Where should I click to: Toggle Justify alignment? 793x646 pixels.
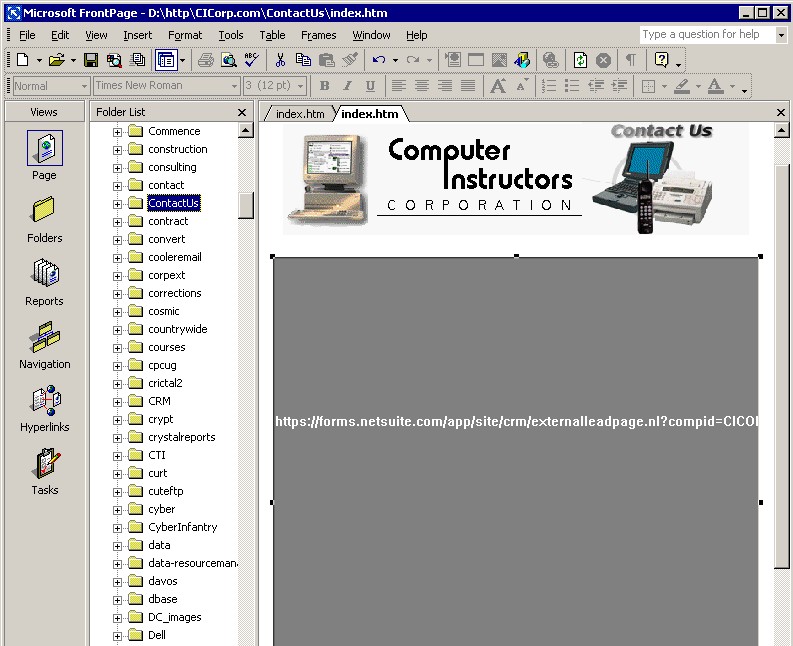pos(468,85)
